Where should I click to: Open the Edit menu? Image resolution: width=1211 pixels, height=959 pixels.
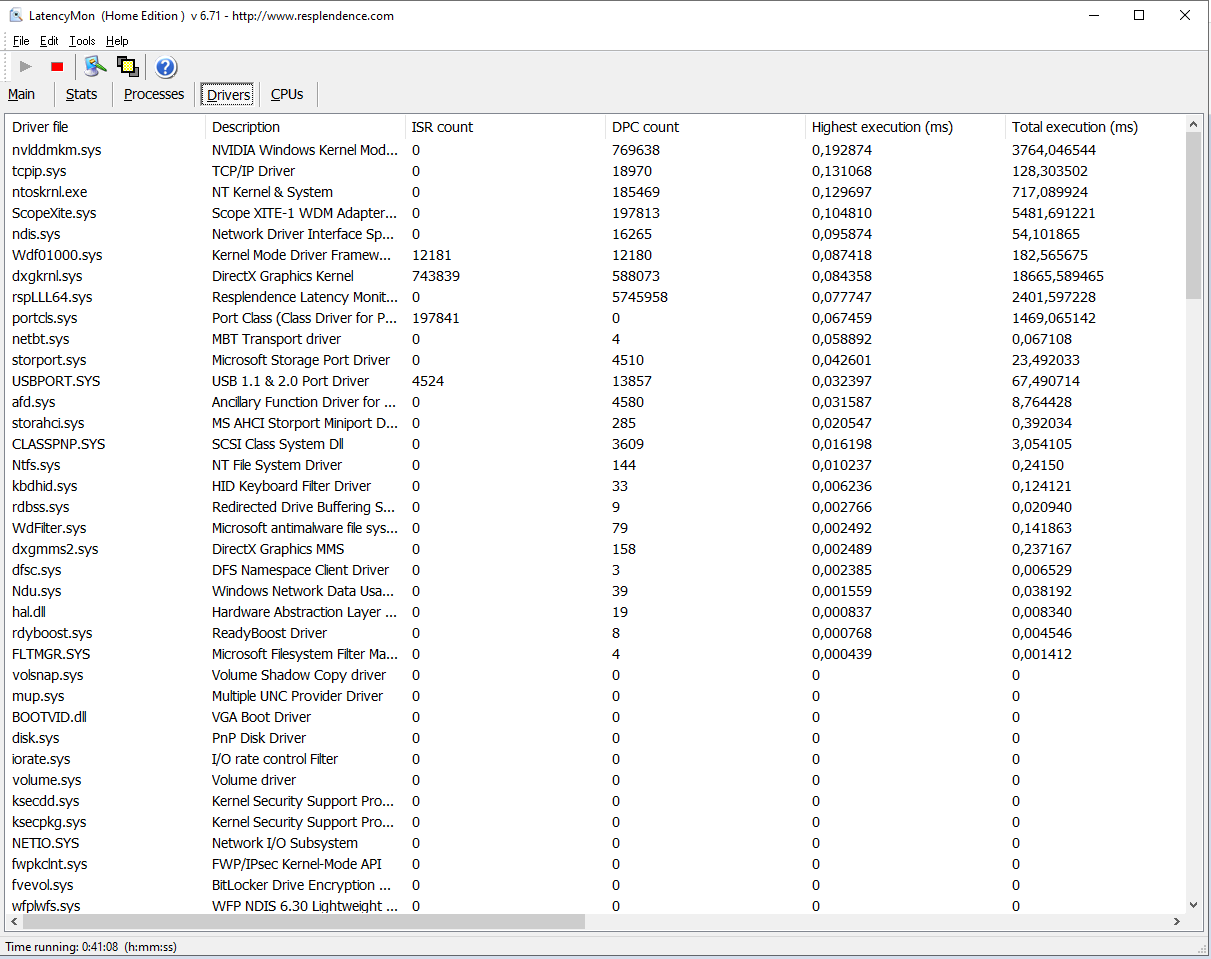49,41
